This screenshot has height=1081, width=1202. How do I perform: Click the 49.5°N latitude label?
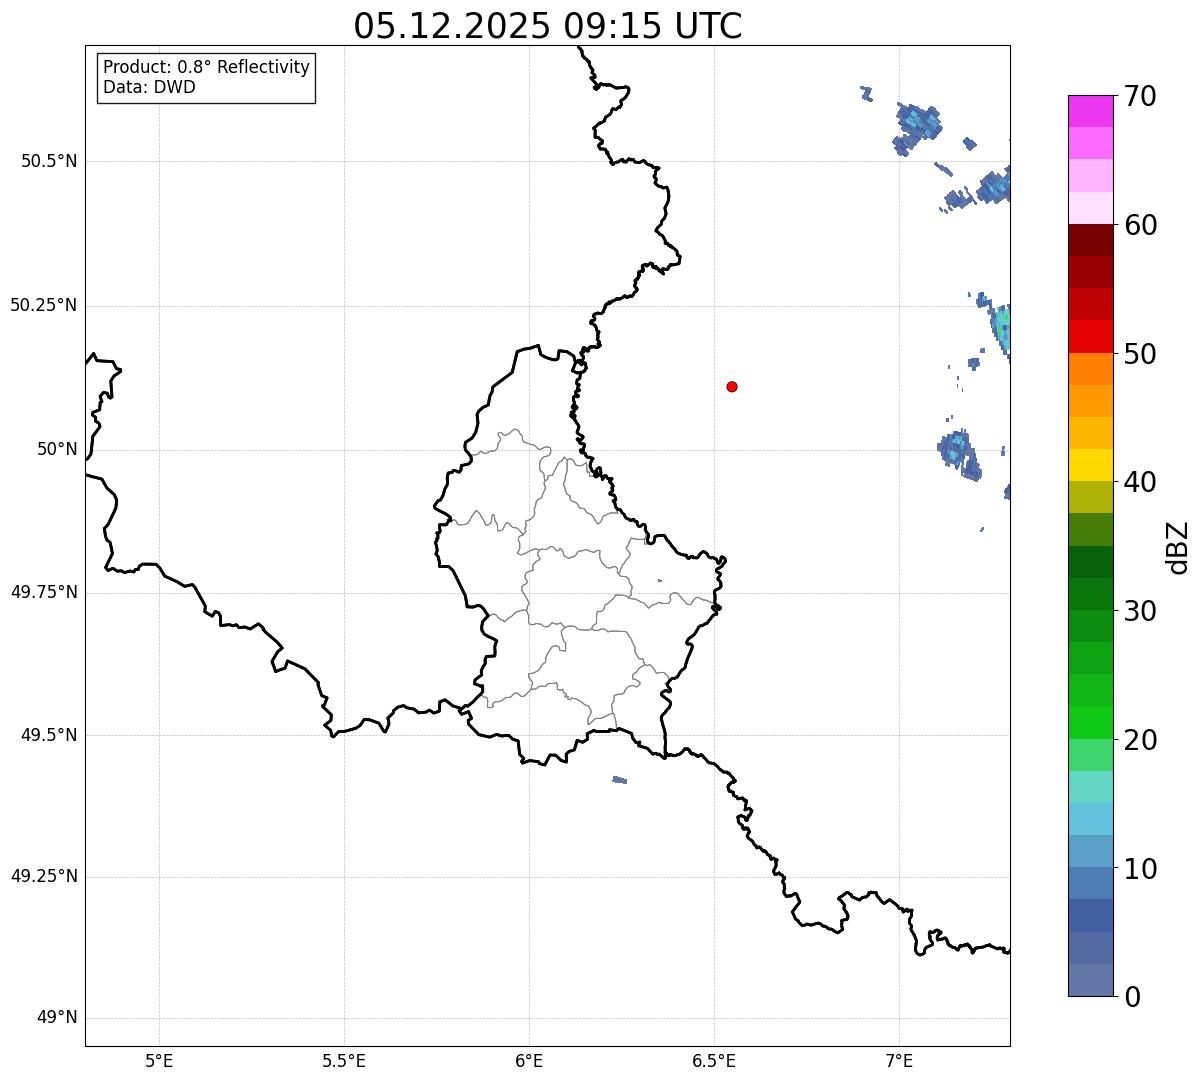49,735
